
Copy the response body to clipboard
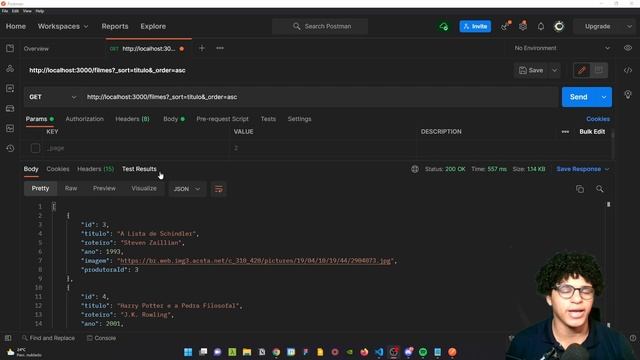point(580,189)
